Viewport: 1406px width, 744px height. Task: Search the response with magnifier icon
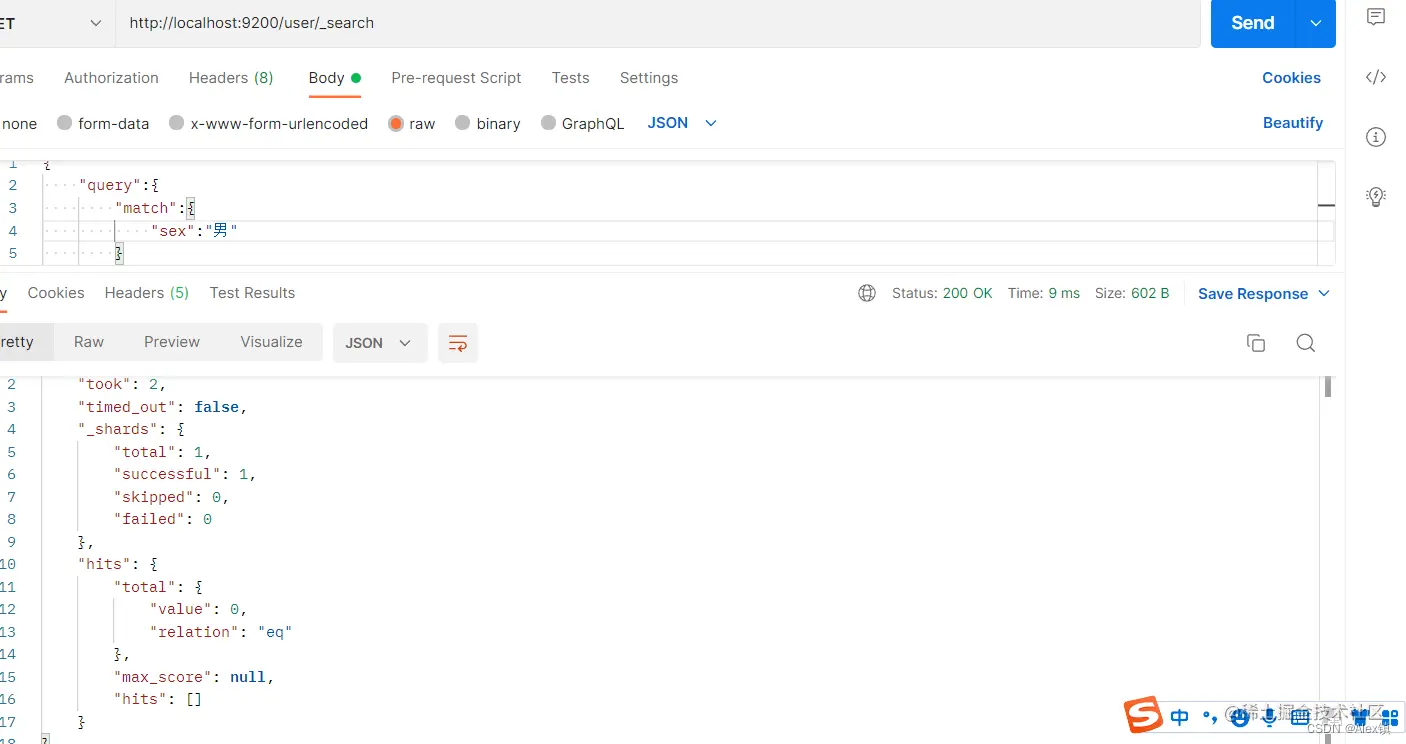point(1305,343)
